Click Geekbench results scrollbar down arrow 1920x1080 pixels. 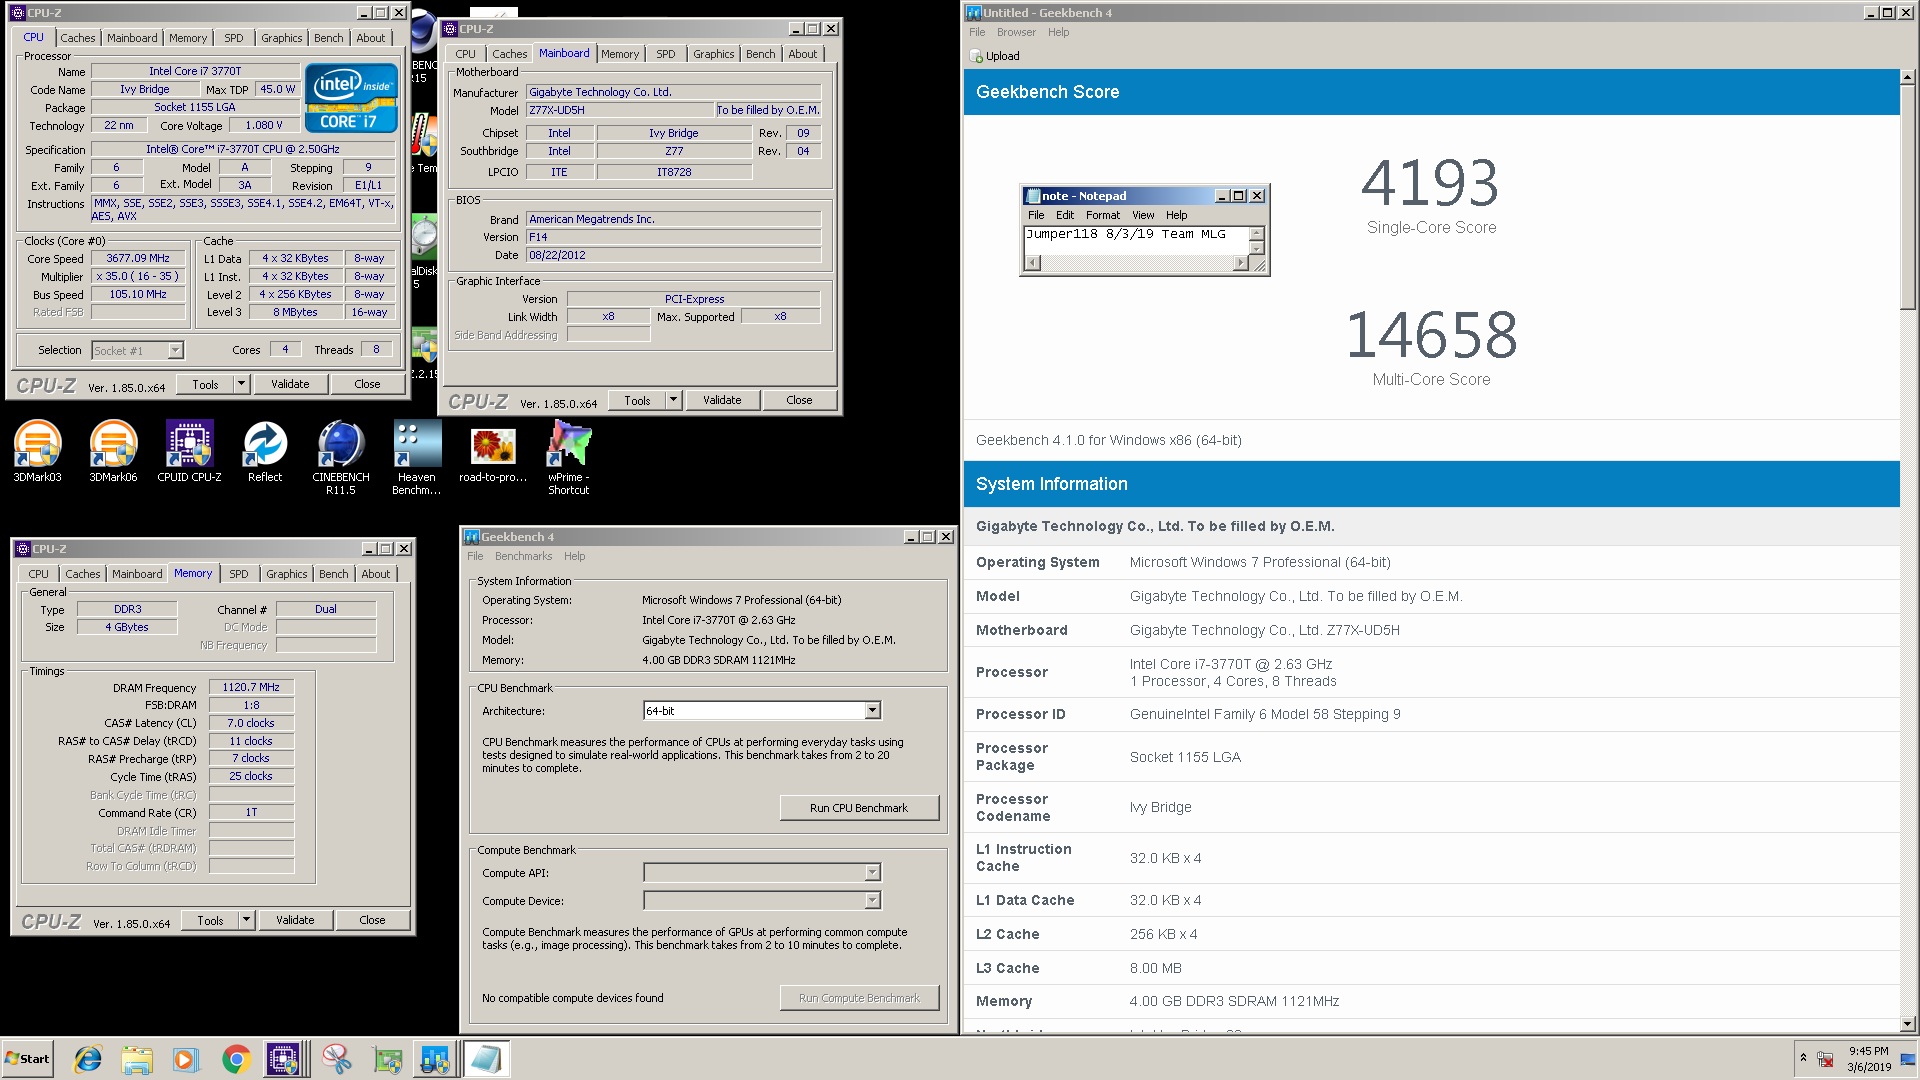point(1907,1024)
